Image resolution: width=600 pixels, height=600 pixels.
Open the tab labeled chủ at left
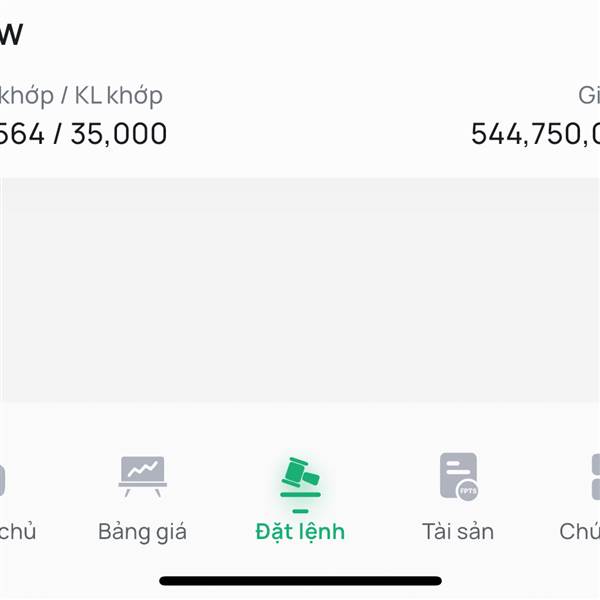tap(18, 532)
